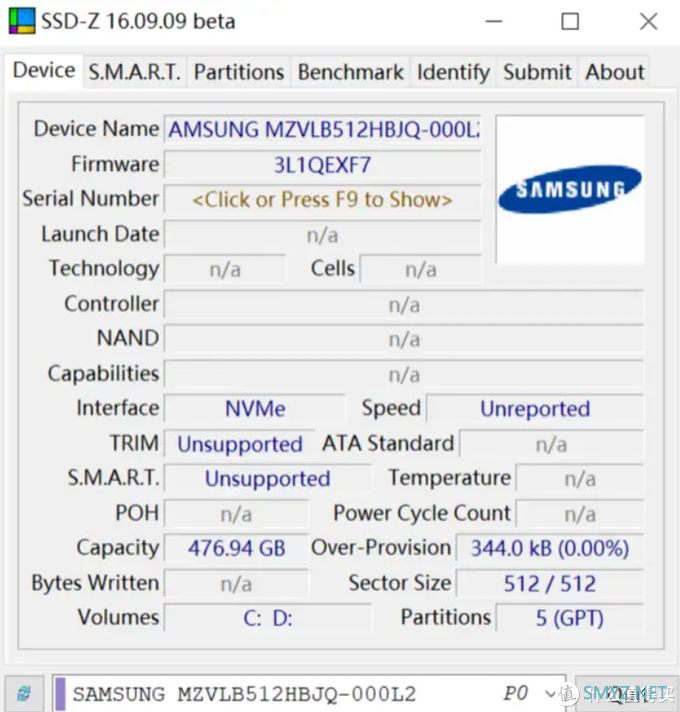Reveal serial number via Click or Press F9 field
Image resolution: width=680 pixels, height=712 pixels.
[x=322, y=199]
